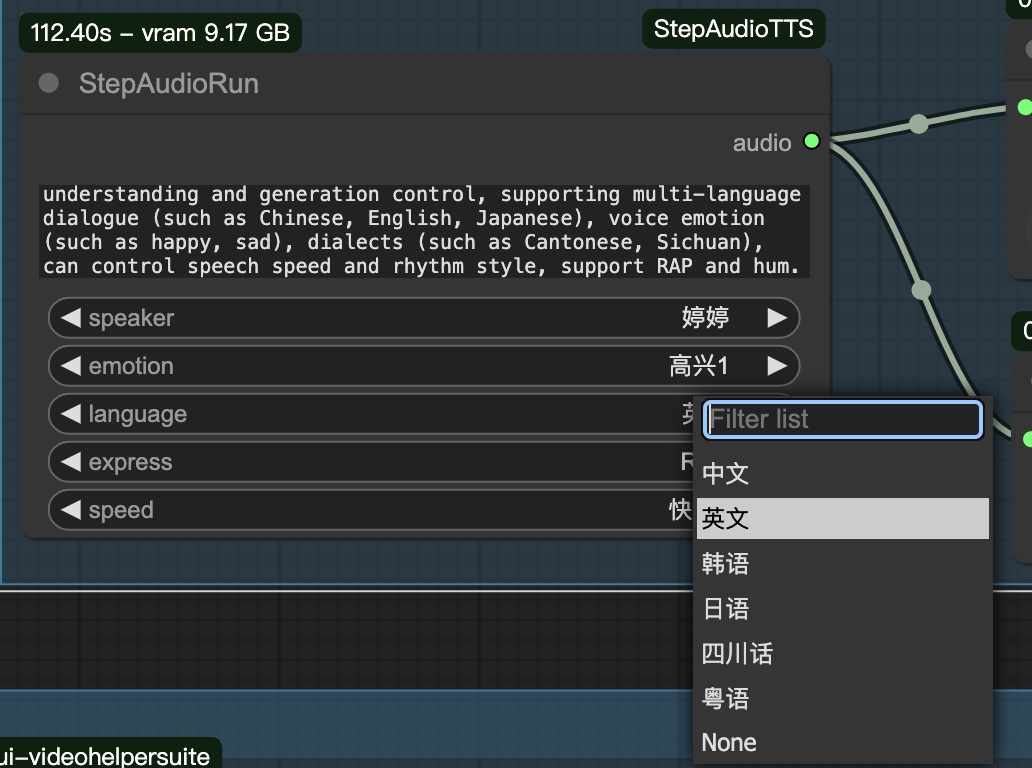
Task: Click previous emotion left arrow
Action: [70, 366]
